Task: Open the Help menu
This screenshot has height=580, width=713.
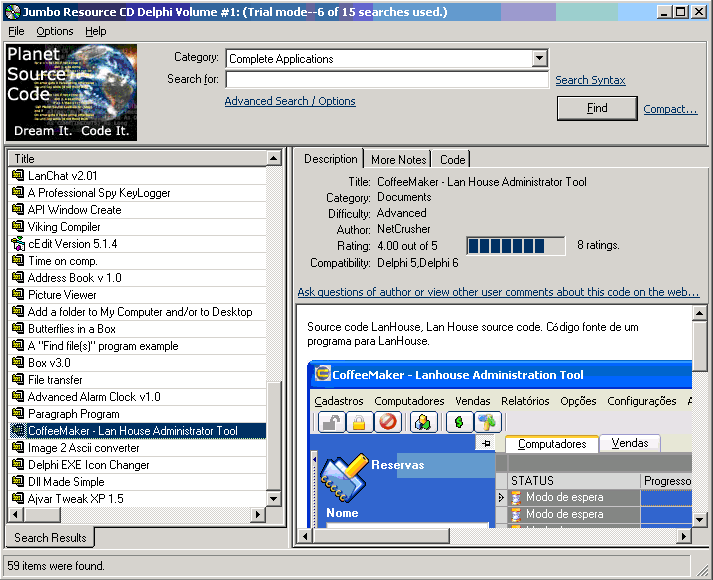Action: pyautogui.click(x=95, y=31)
